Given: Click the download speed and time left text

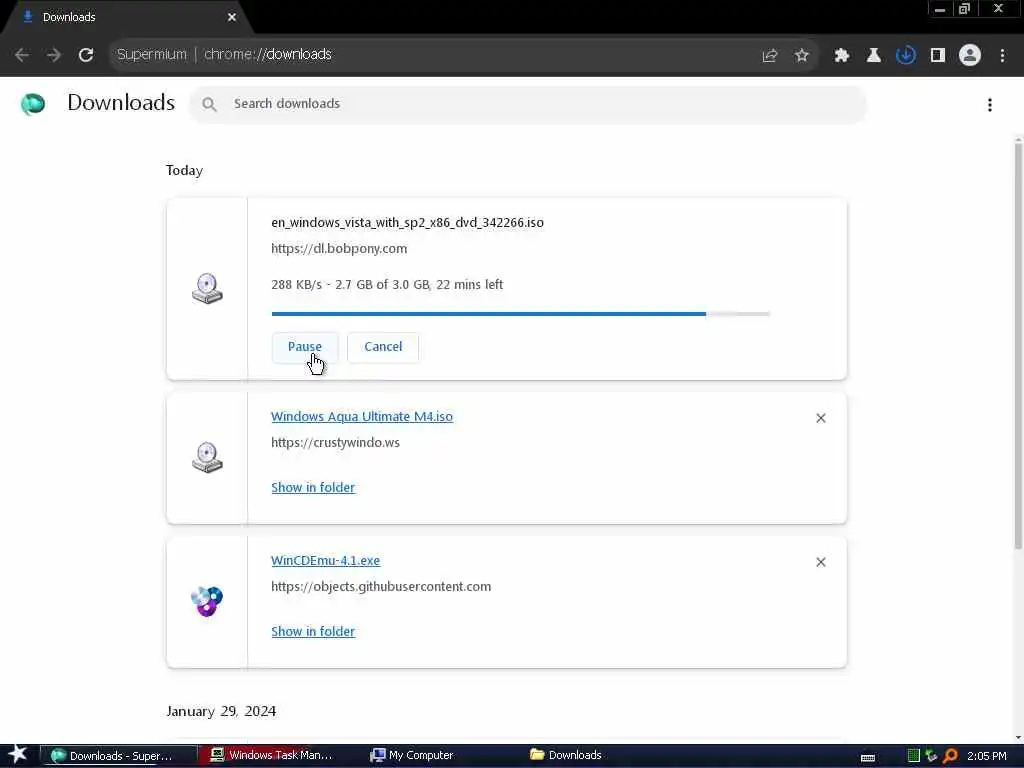Looking at the screenshot, I should (x=387, y=285).
